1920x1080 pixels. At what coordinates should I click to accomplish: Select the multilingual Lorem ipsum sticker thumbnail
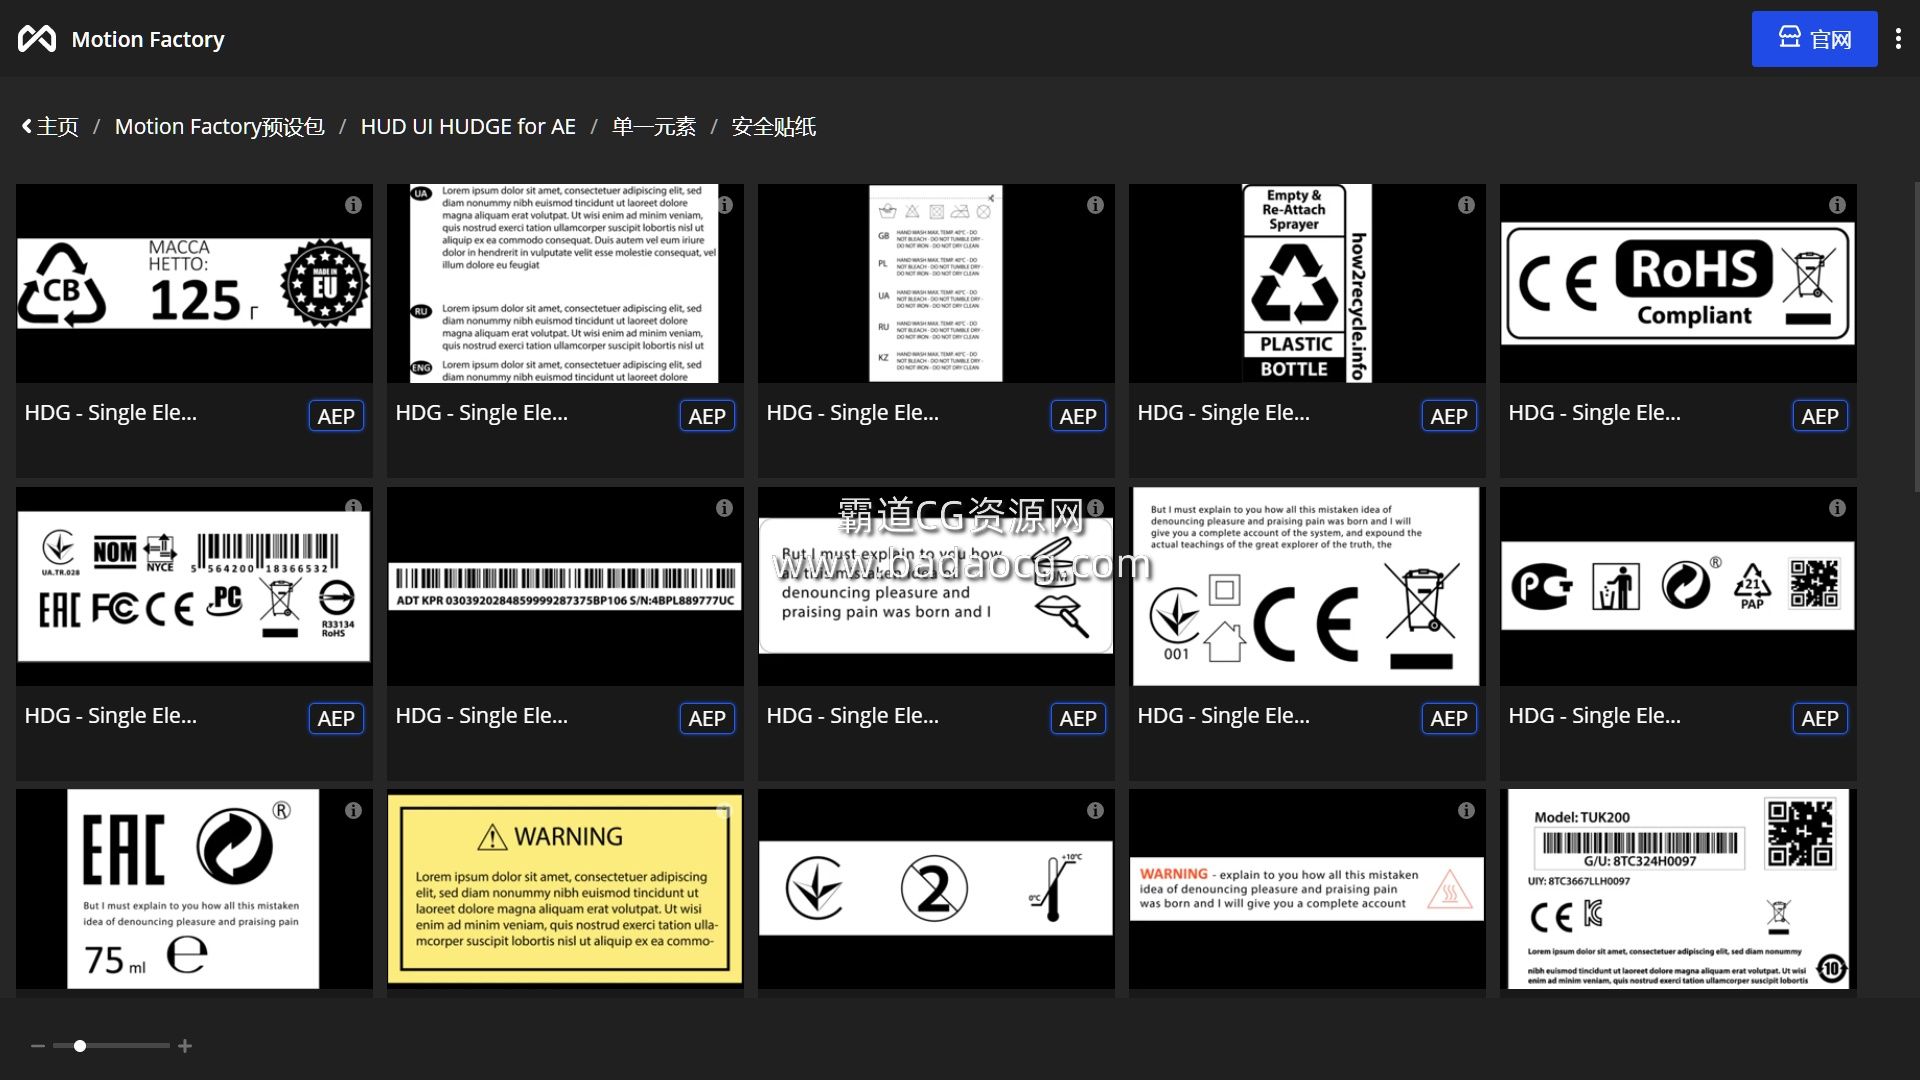click(565, 284)
